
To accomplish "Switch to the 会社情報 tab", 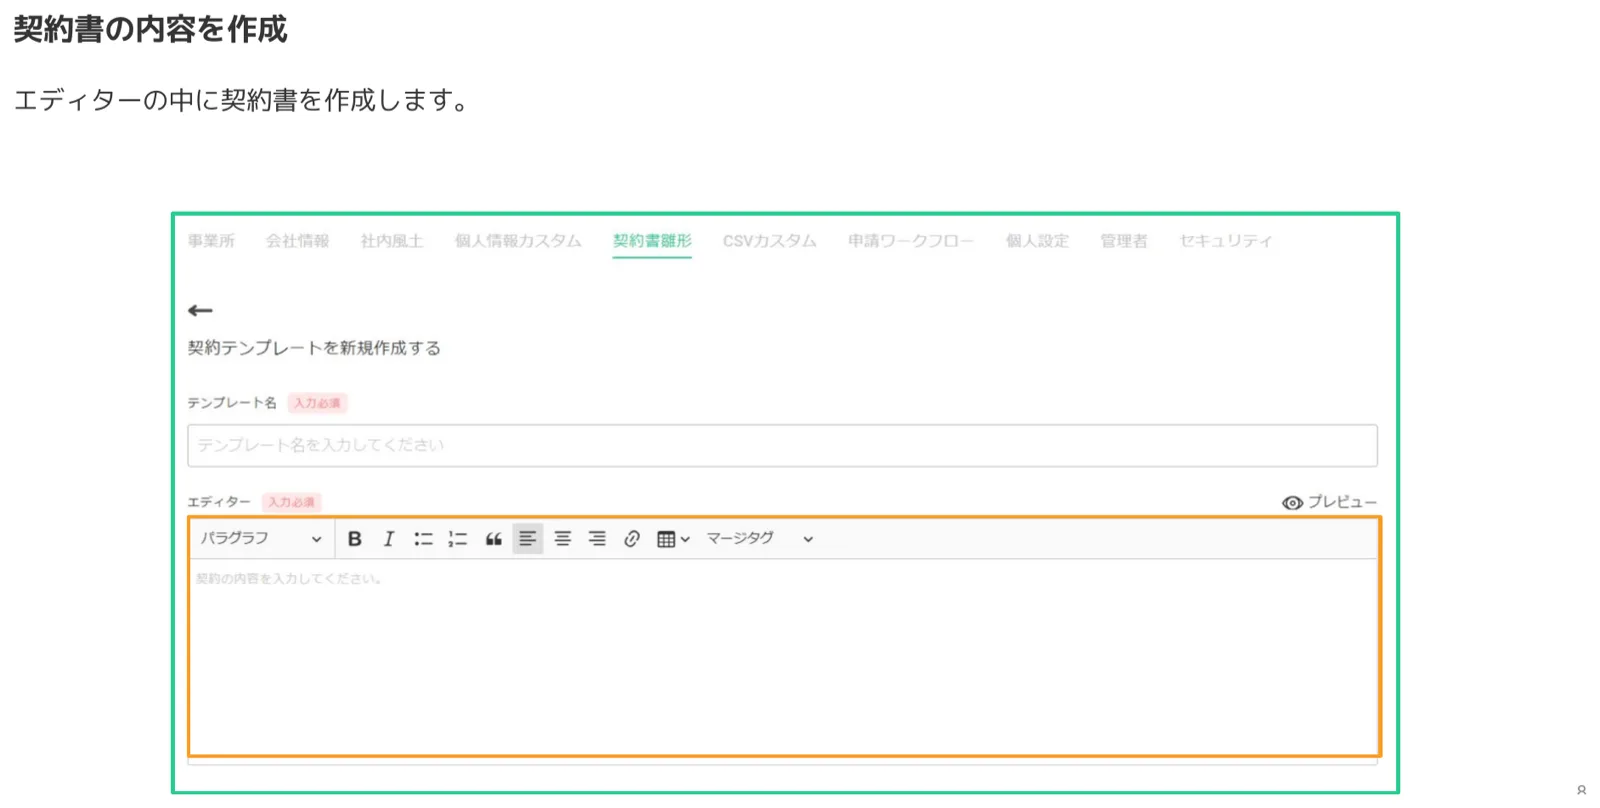I will pyautogui.click(x=297, y=241).
